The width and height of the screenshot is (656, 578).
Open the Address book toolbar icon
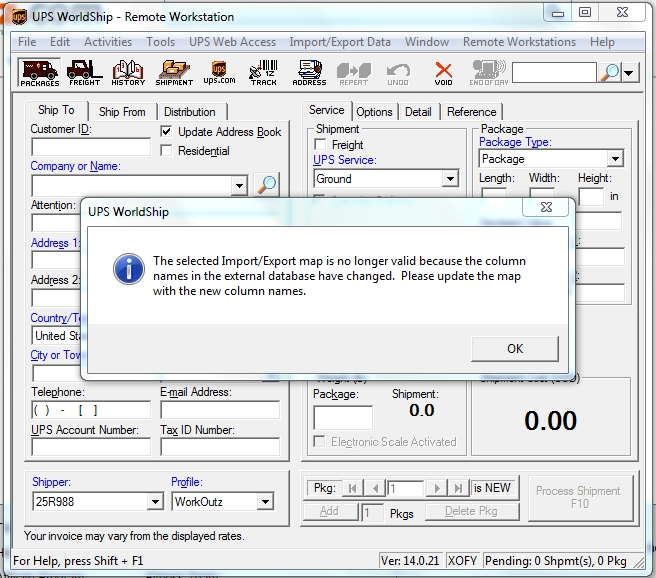(309, 73)
